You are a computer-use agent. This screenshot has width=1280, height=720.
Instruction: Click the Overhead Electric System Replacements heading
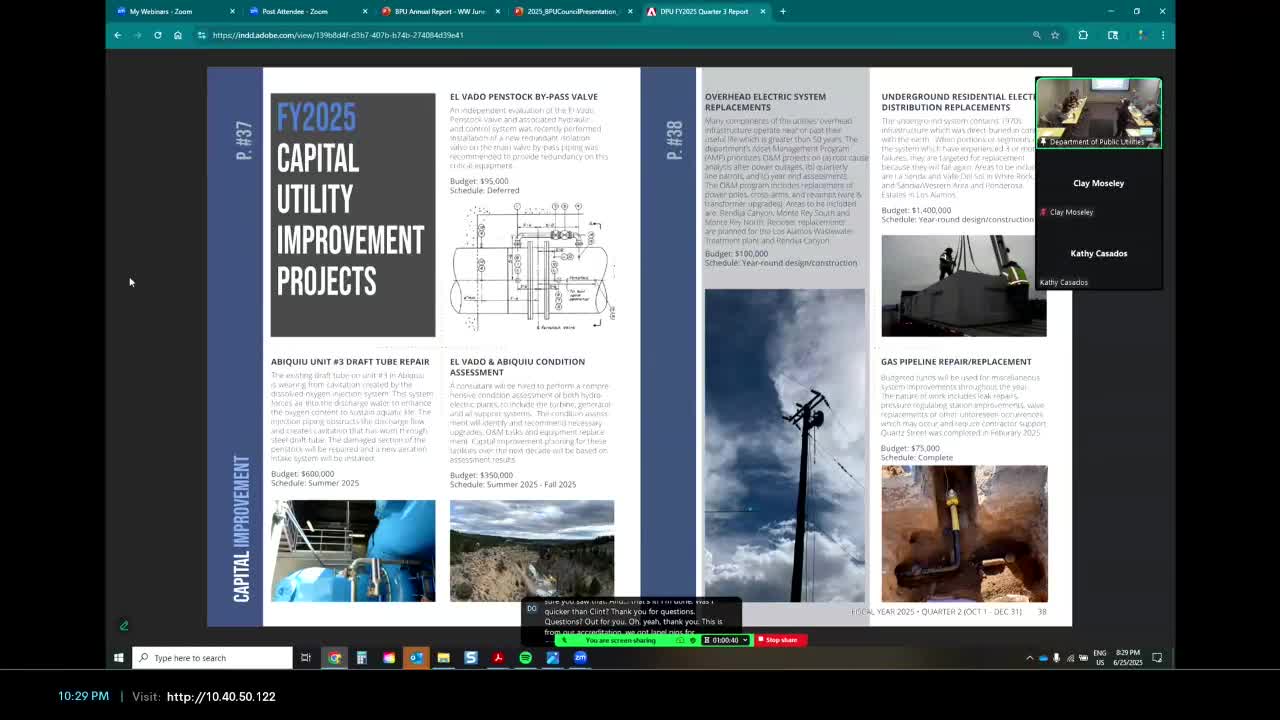[x=765, y=102]
